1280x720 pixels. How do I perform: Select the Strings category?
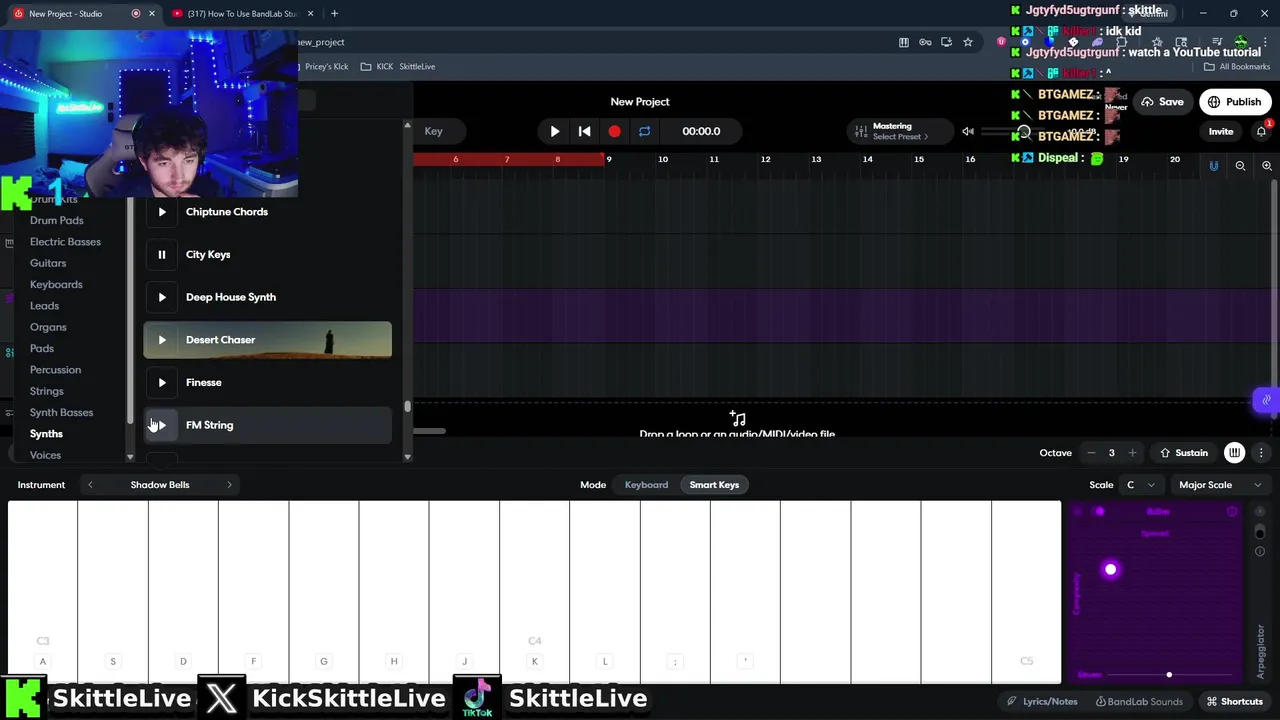coord(46,391)
